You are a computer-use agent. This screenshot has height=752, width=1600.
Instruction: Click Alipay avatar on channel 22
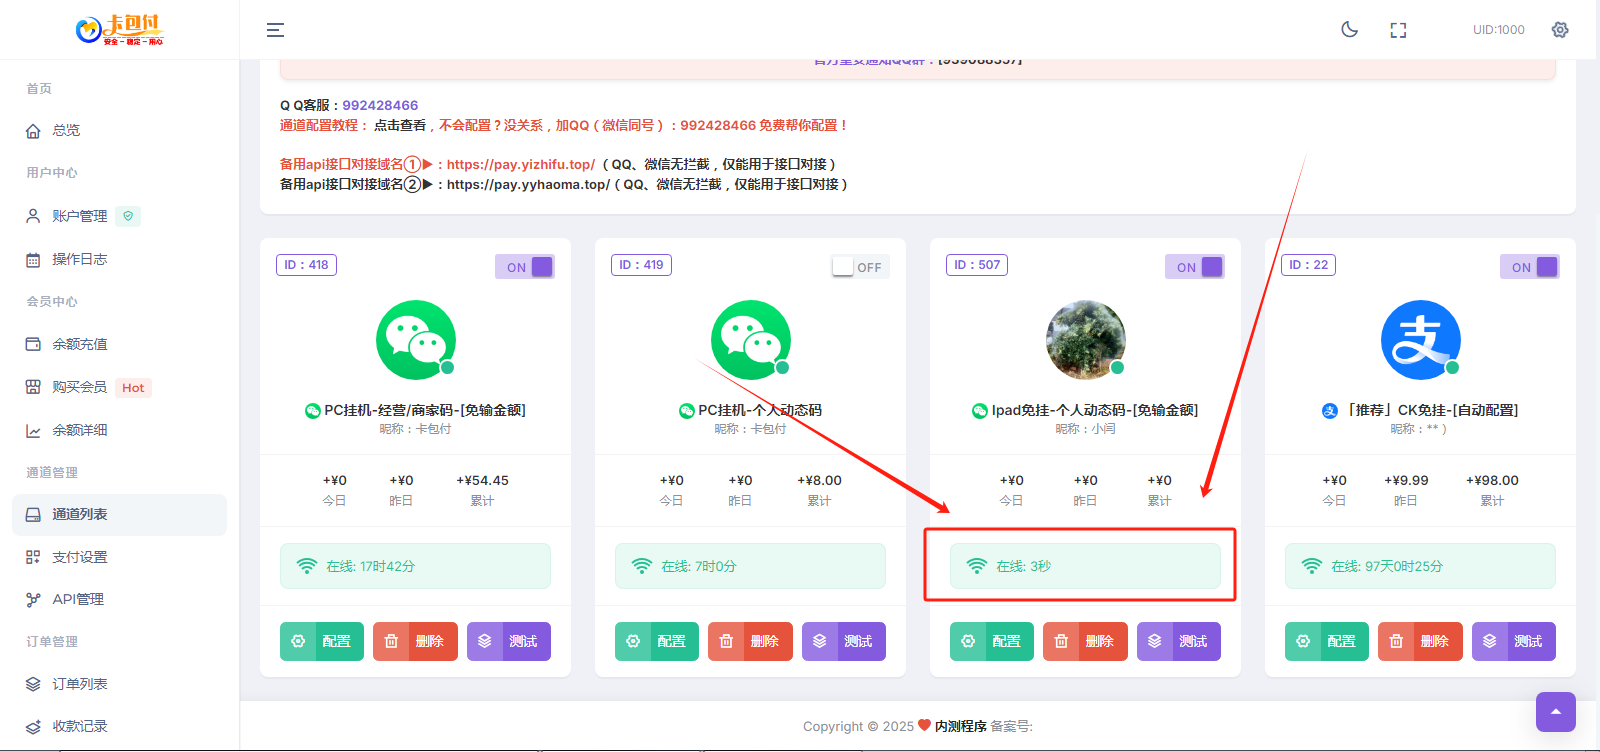click(1421, 340)
